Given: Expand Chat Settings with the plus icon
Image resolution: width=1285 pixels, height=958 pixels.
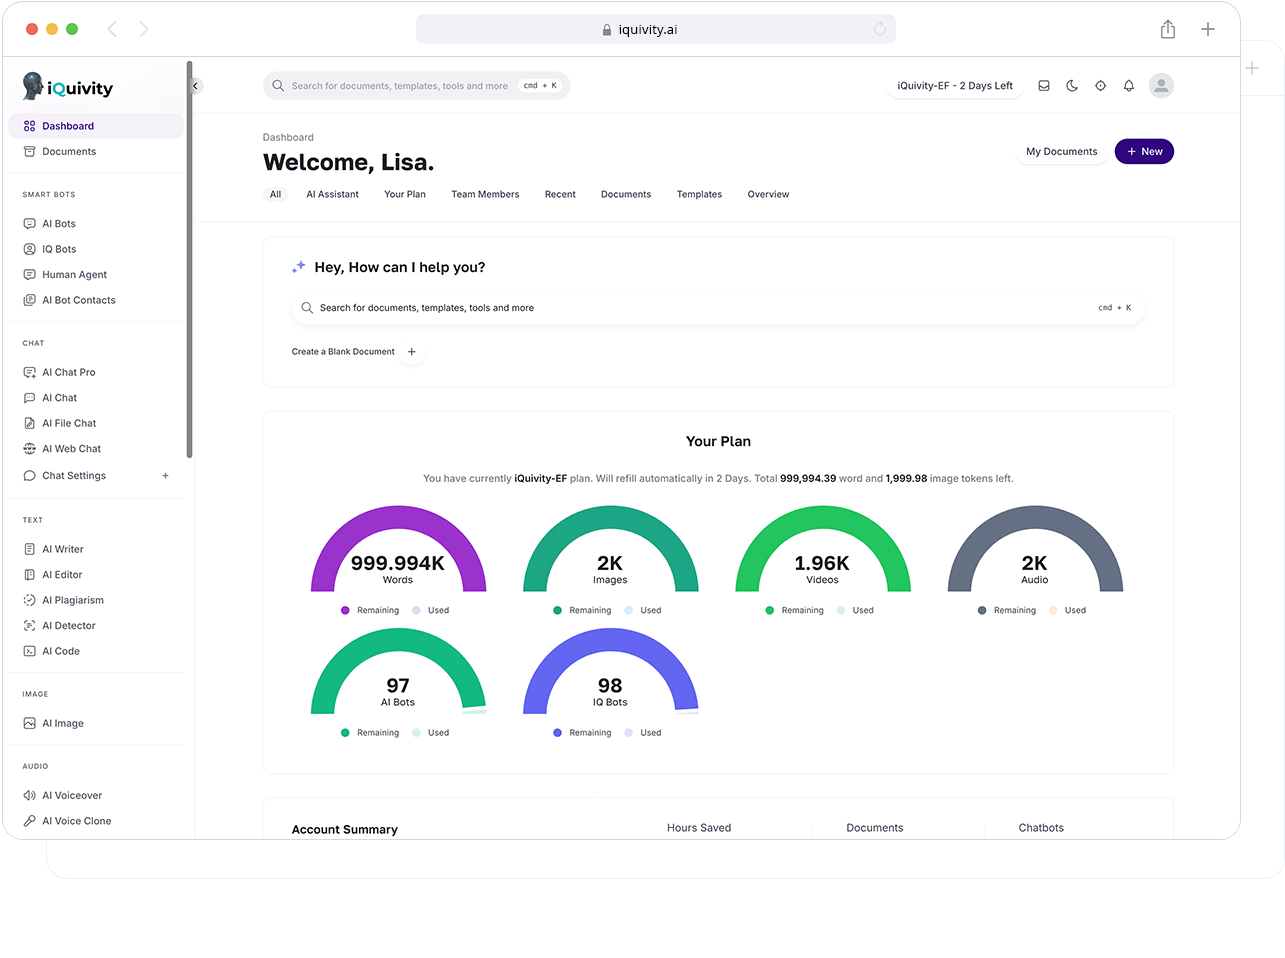Looking at the screenshot, I should [x=166, y=476].
